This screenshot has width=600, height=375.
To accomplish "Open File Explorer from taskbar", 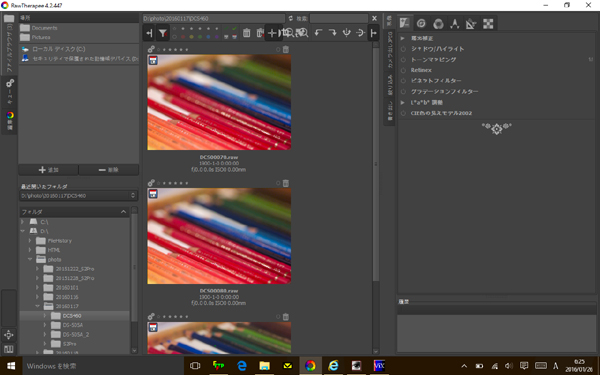I will click(264, 366).
